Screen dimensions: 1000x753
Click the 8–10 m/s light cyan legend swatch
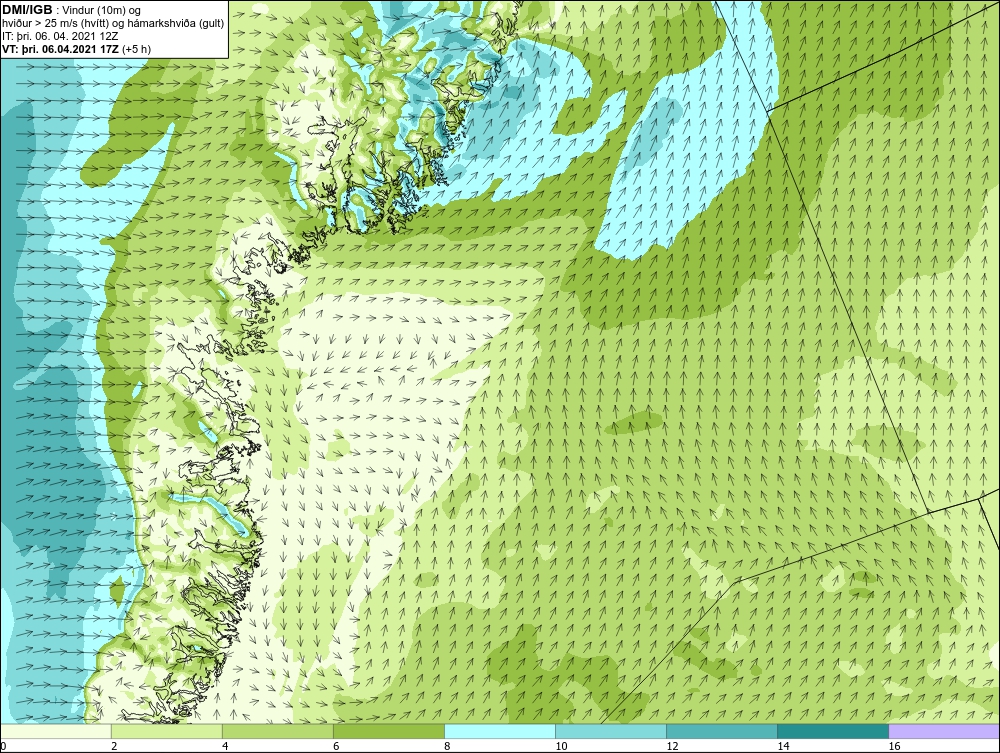(x=499, y=731)
